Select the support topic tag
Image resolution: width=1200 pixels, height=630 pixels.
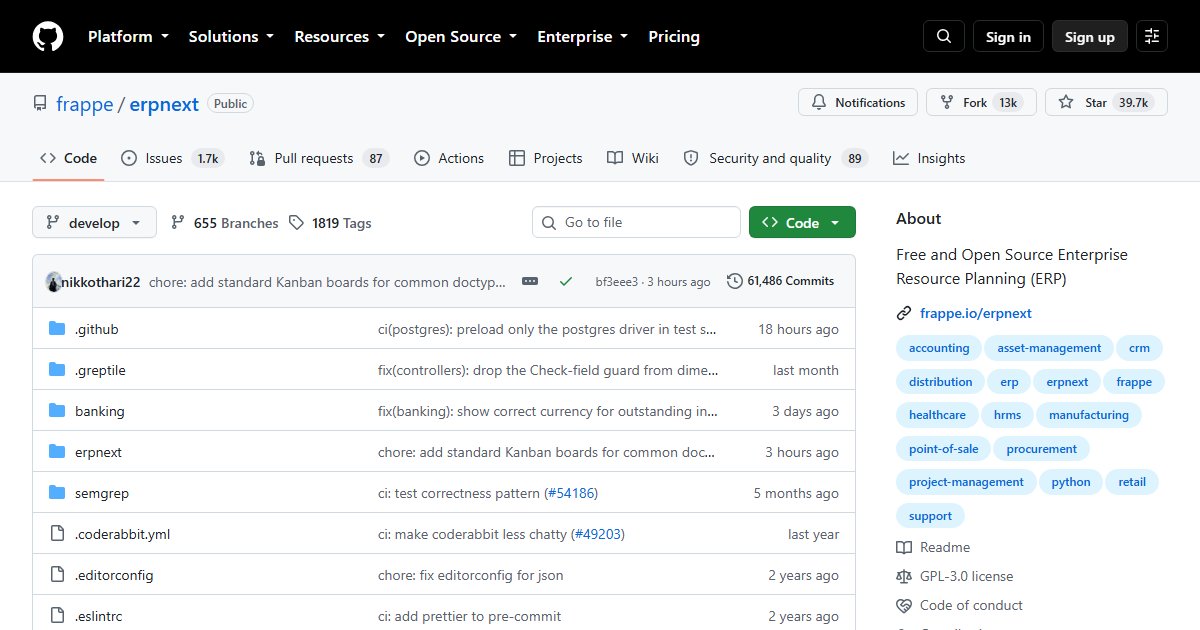931,516
